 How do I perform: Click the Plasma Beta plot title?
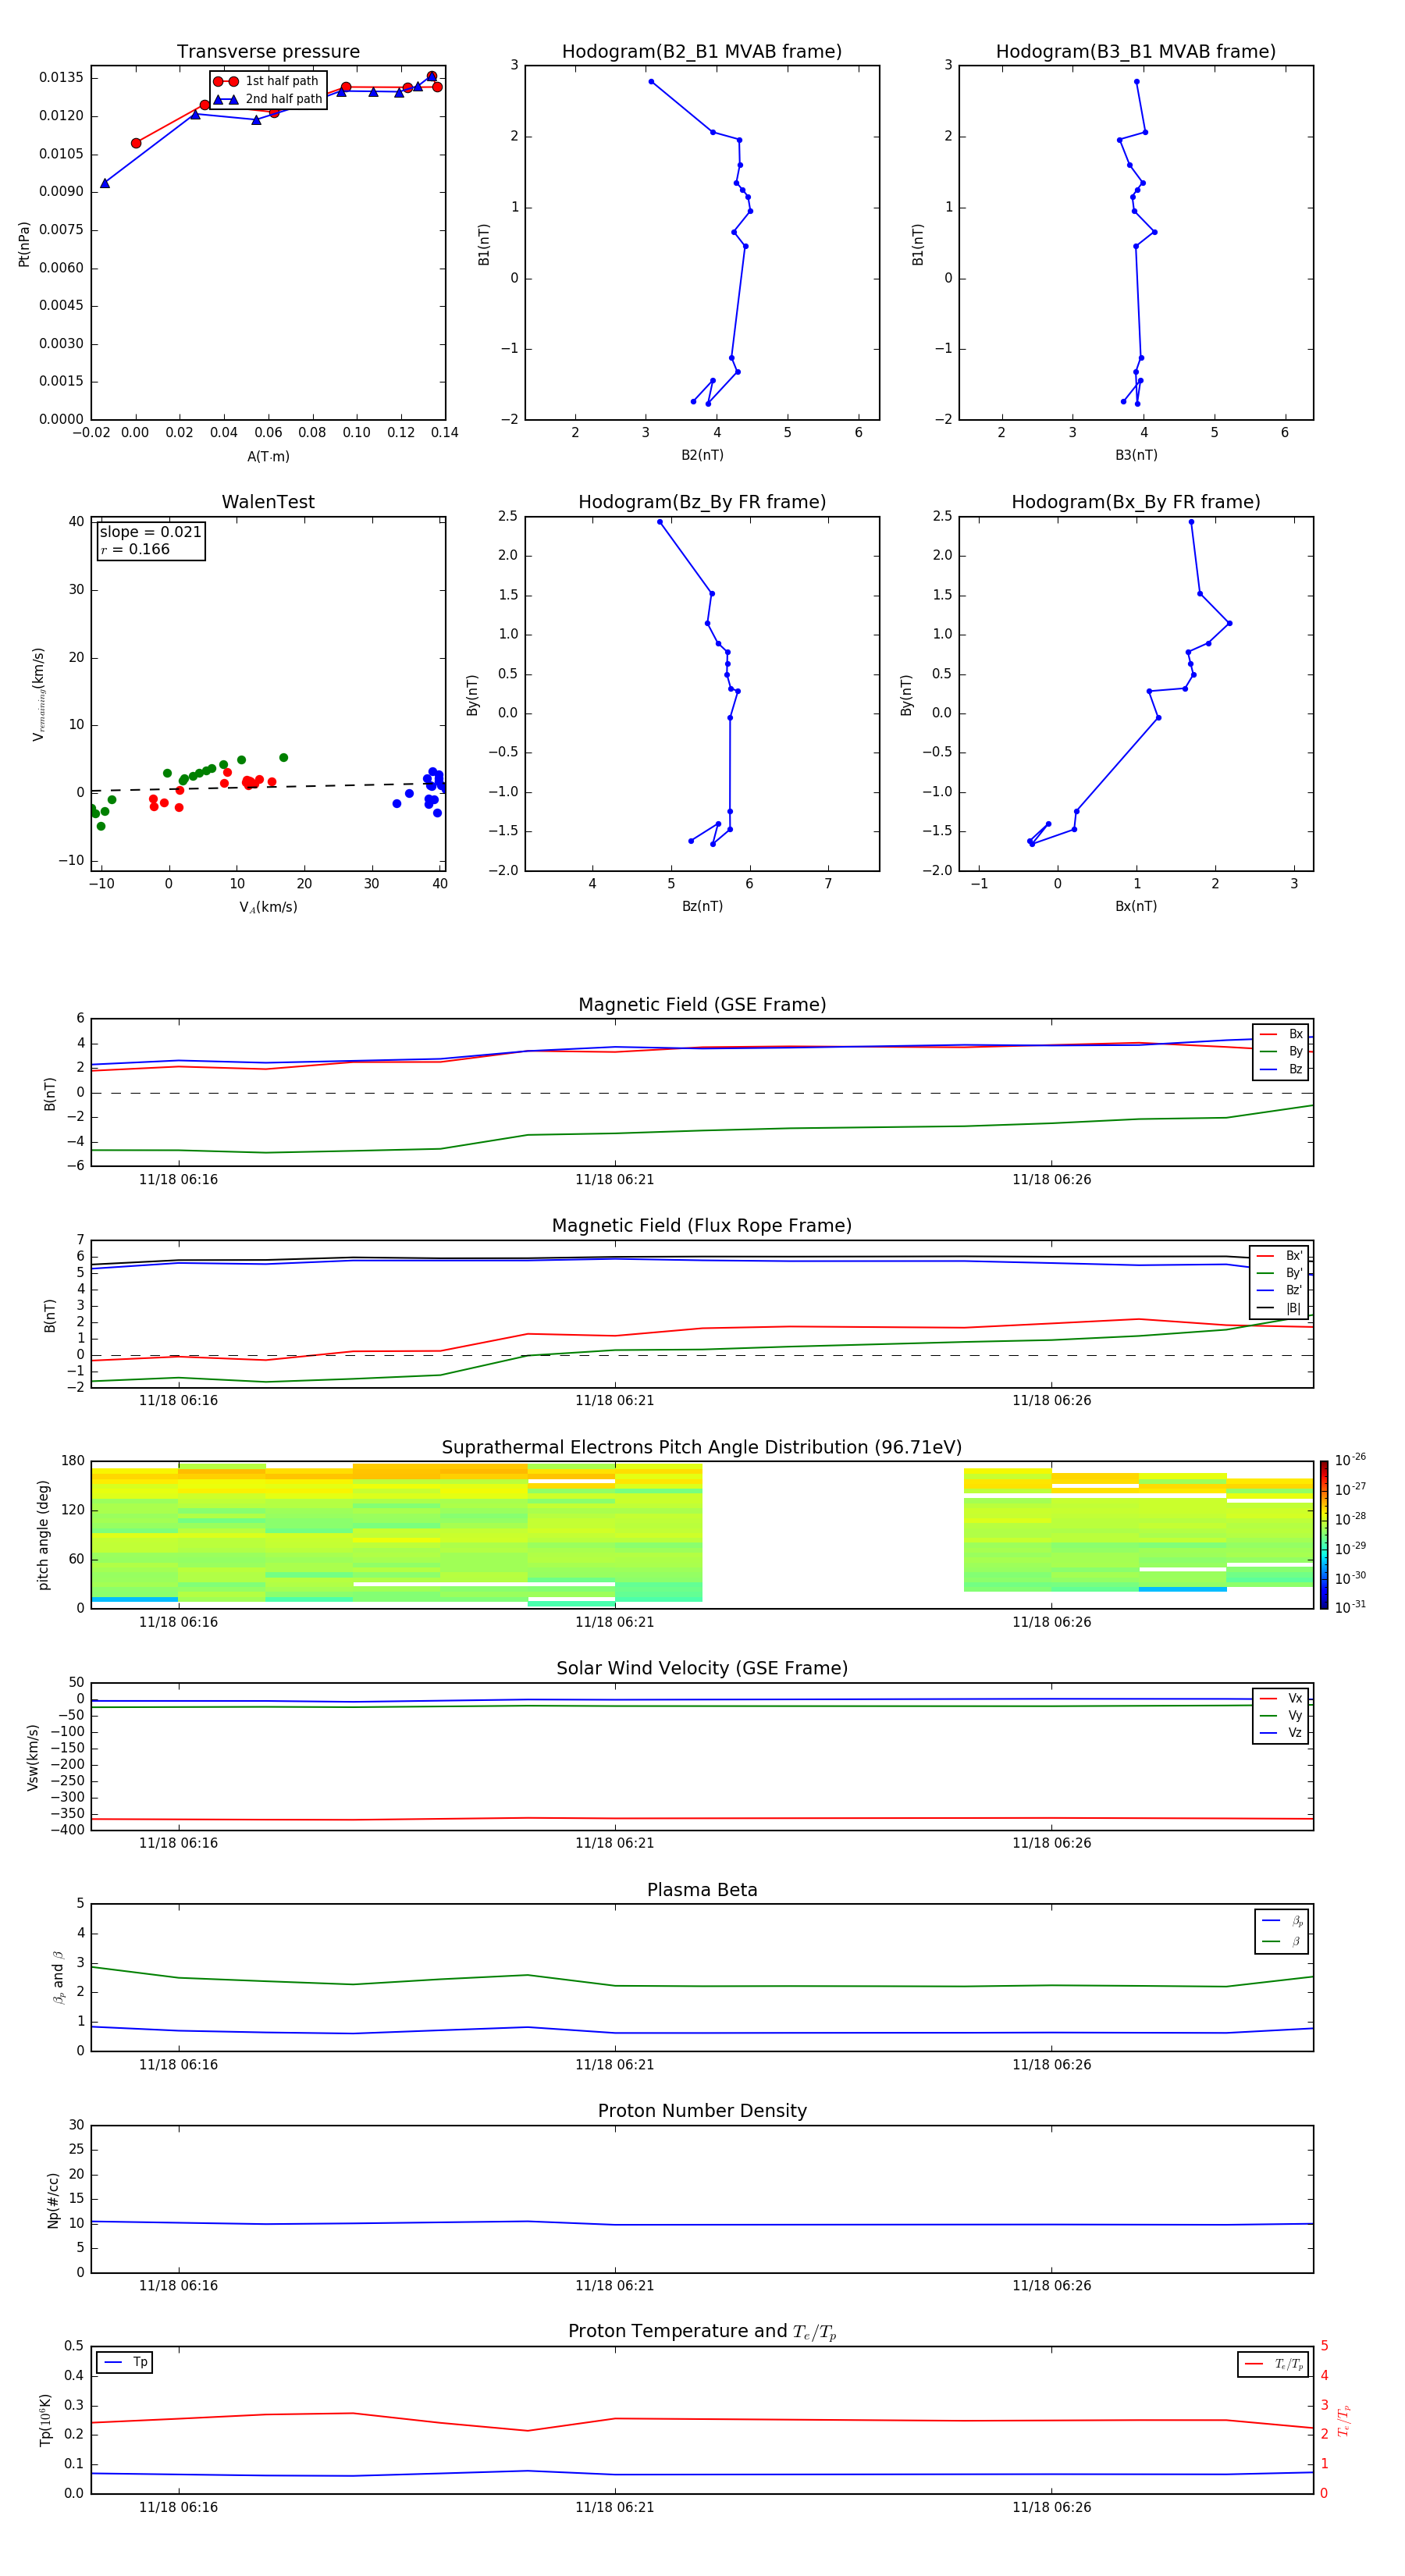pyautogui.click(x=702, y=1891)
